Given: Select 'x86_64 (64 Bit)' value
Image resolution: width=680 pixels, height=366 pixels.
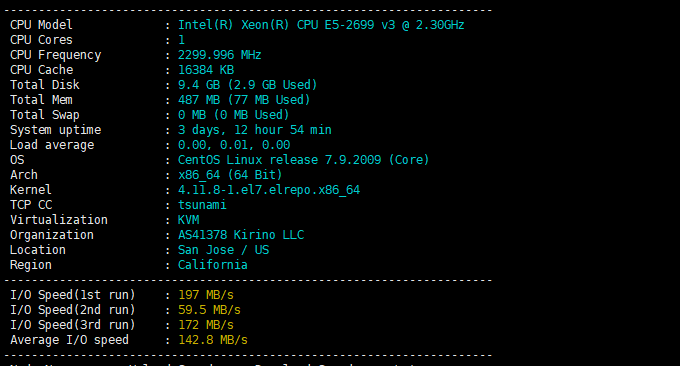Looking at the screenshot, I should (x=230, y=175).
